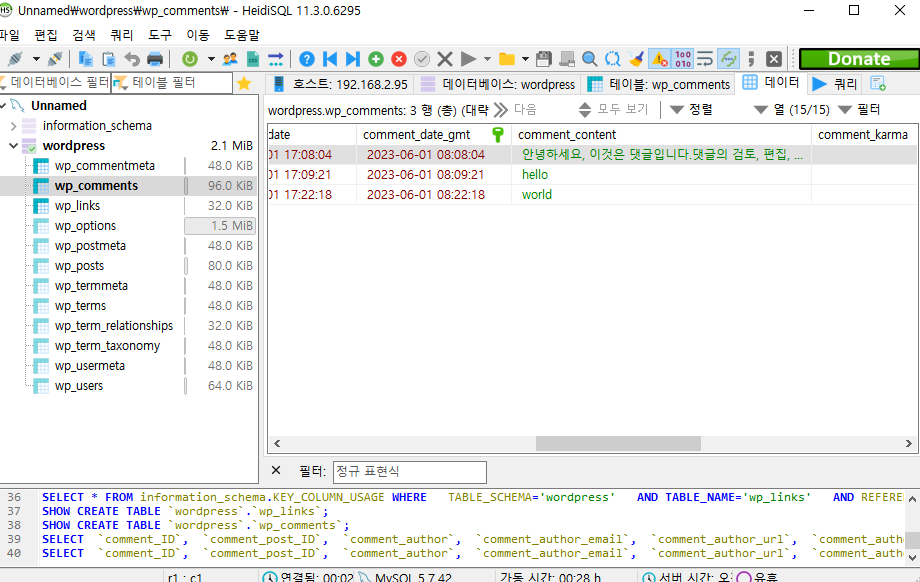The width and height of the screenshot is (920, 582).
Task: Click the broom Clean up icon
Action: click(636, 59)
